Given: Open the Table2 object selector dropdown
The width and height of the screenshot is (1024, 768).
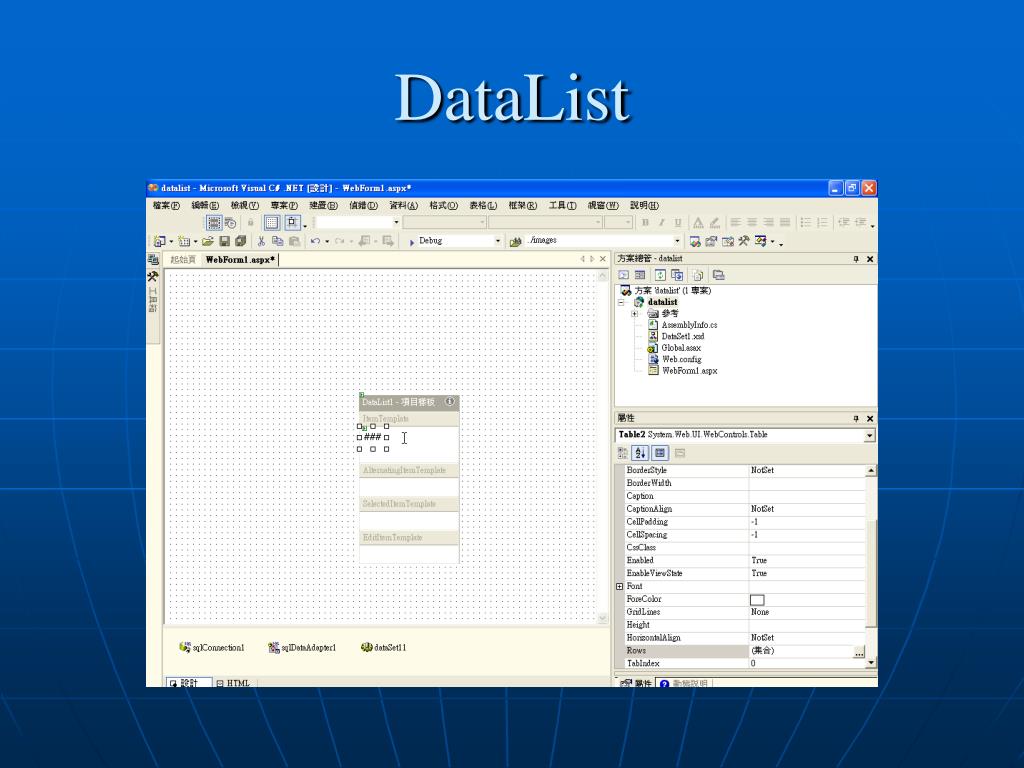Looking at the screenshot, I should pyautogui.click(x=869, y=436).
